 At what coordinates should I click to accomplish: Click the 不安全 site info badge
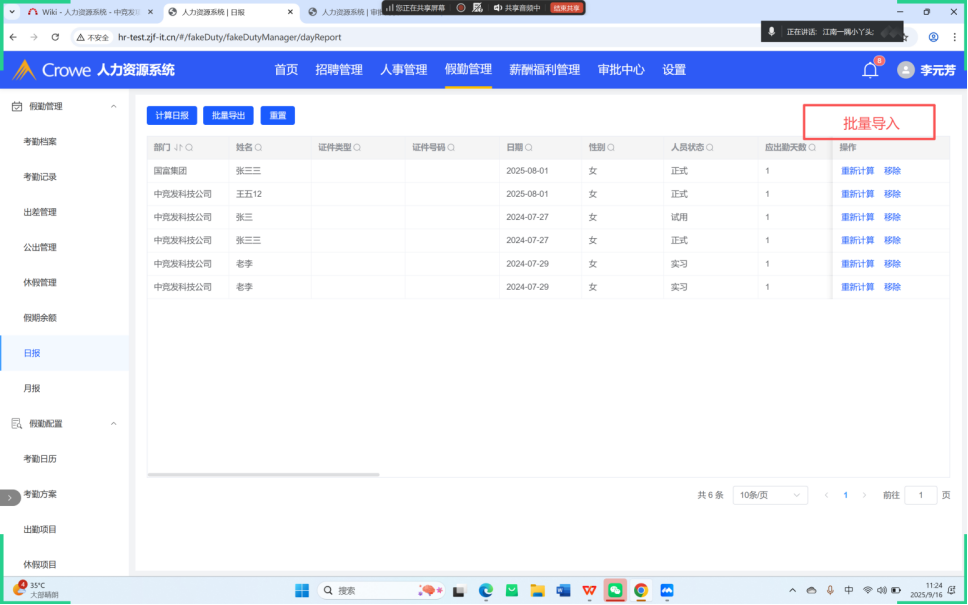tap(93, 37)
